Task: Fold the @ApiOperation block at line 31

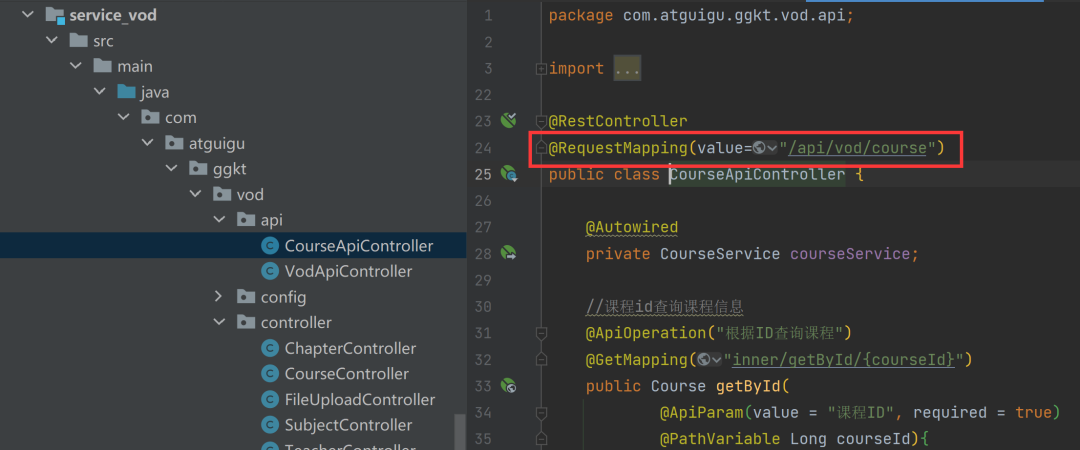Action: (541, 332)
